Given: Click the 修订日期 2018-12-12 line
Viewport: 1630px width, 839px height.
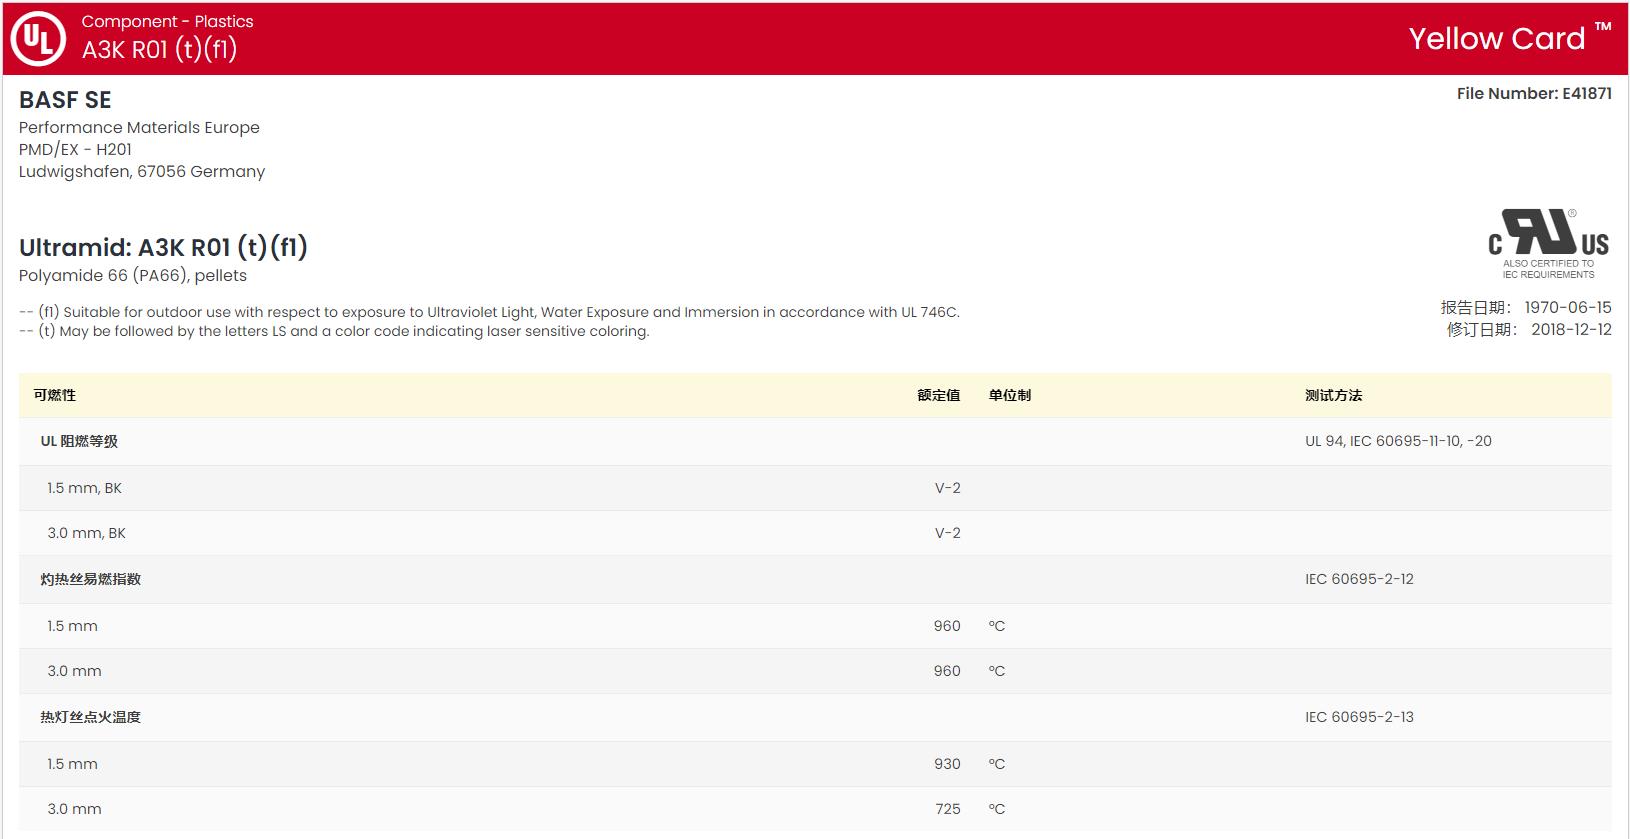Looking at the screenshot, I should point(1529,329).
